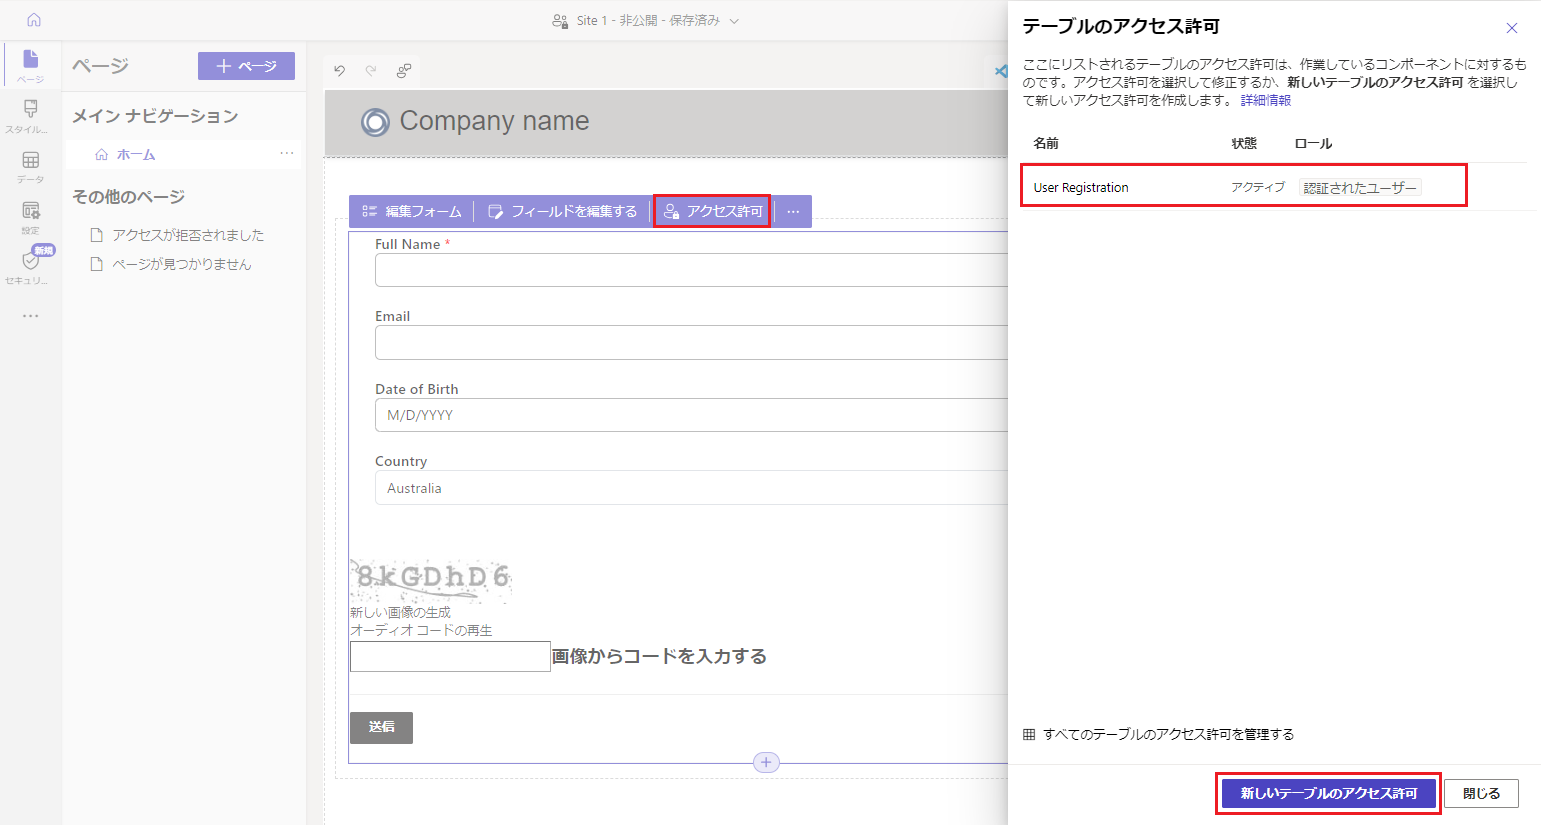This screenshot has width=1541, height=827.
Task: Open the Styling workspace icon
Action: point(30,114)
